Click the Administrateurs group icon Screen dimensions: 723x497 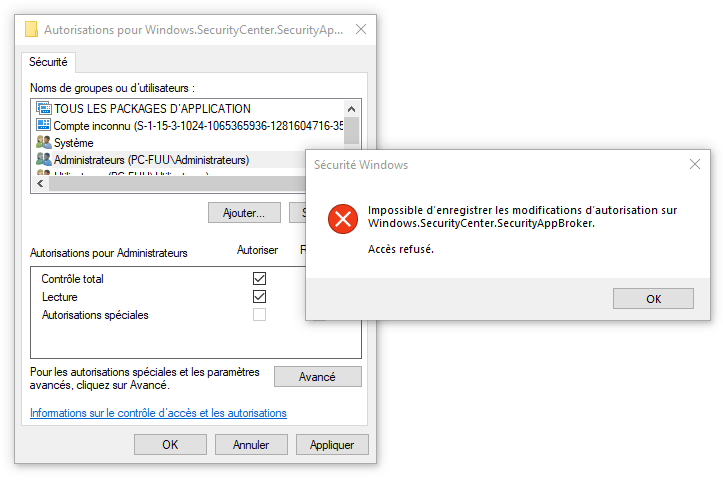point(44,159)
